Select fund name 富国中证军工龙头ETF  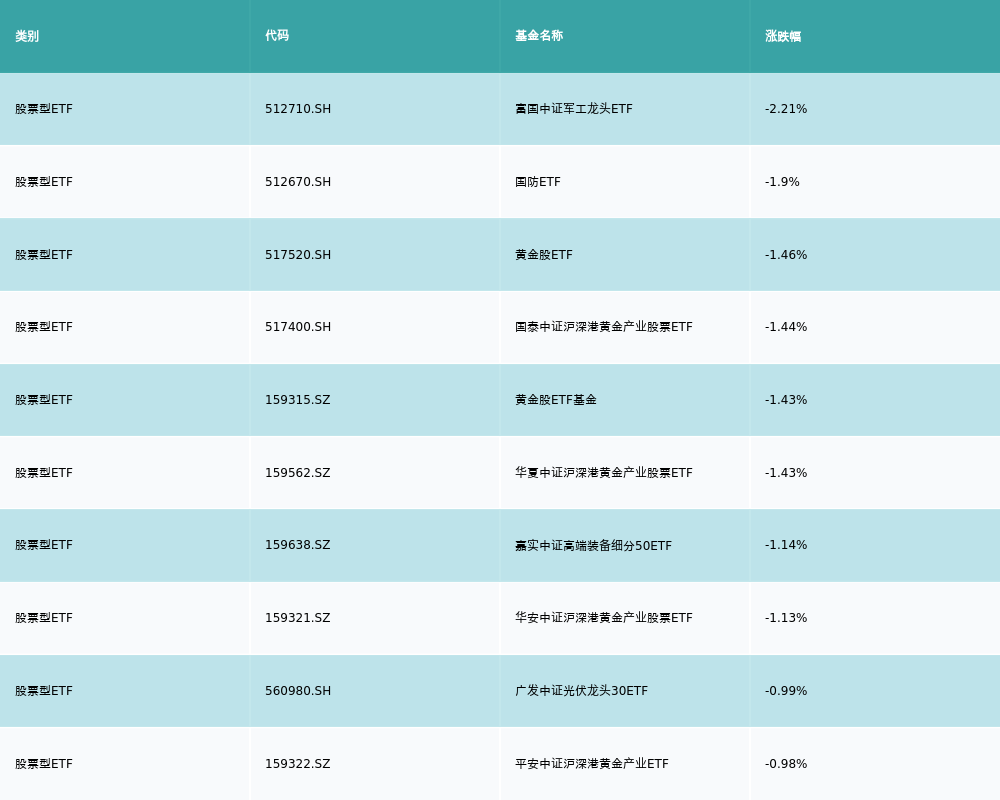click(573, 109)
